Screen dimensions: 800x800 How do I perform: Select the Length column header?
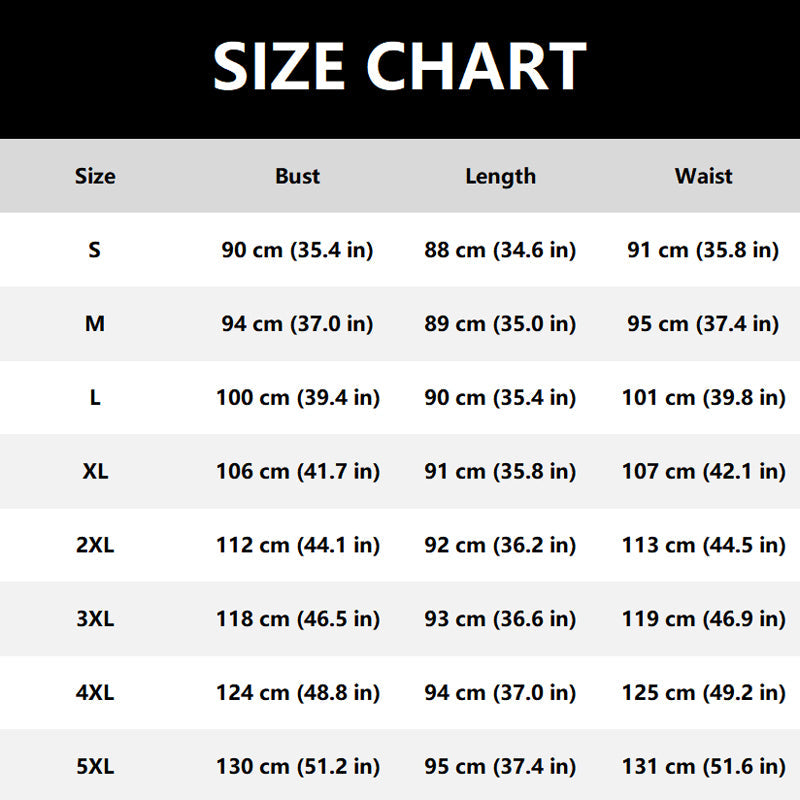(x=500, y=176)
